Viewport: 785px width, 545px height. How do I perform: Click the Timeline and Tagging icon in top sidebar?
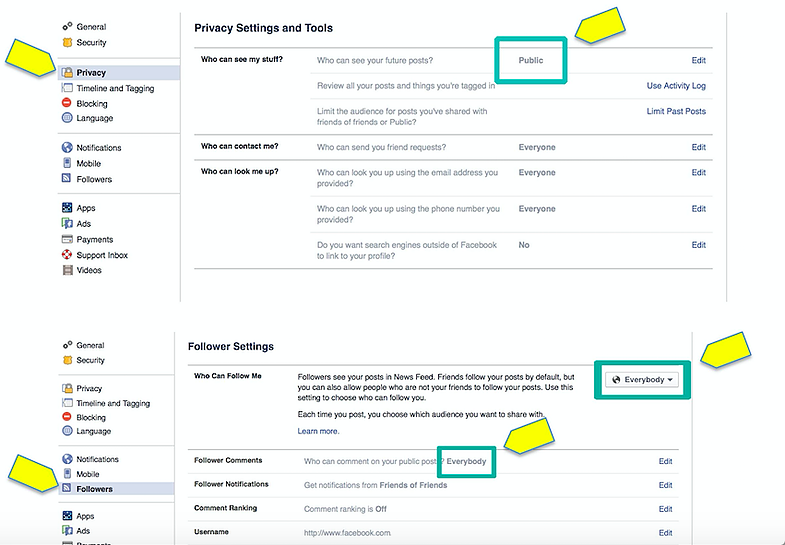67,88
